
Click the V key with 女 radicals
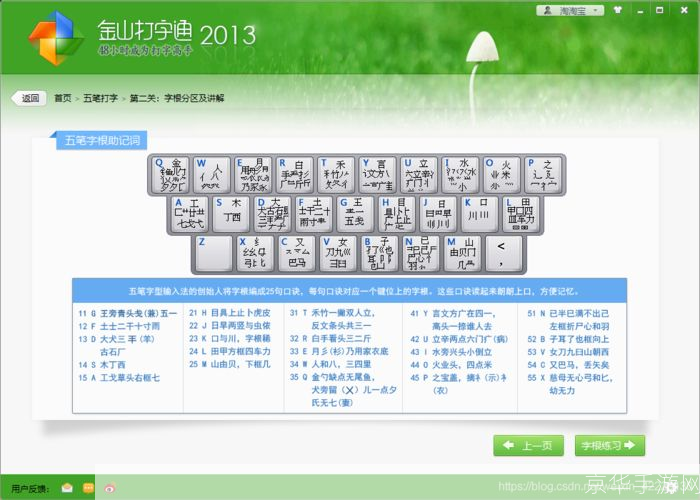(x=338, y=253)
